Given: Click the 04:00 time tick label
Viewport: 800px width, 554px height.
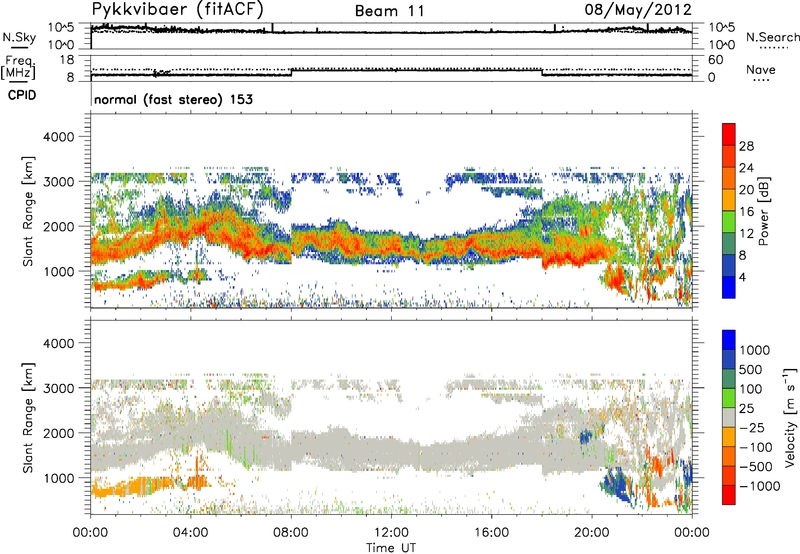Looking at the screenshot, I should [191, 533].
